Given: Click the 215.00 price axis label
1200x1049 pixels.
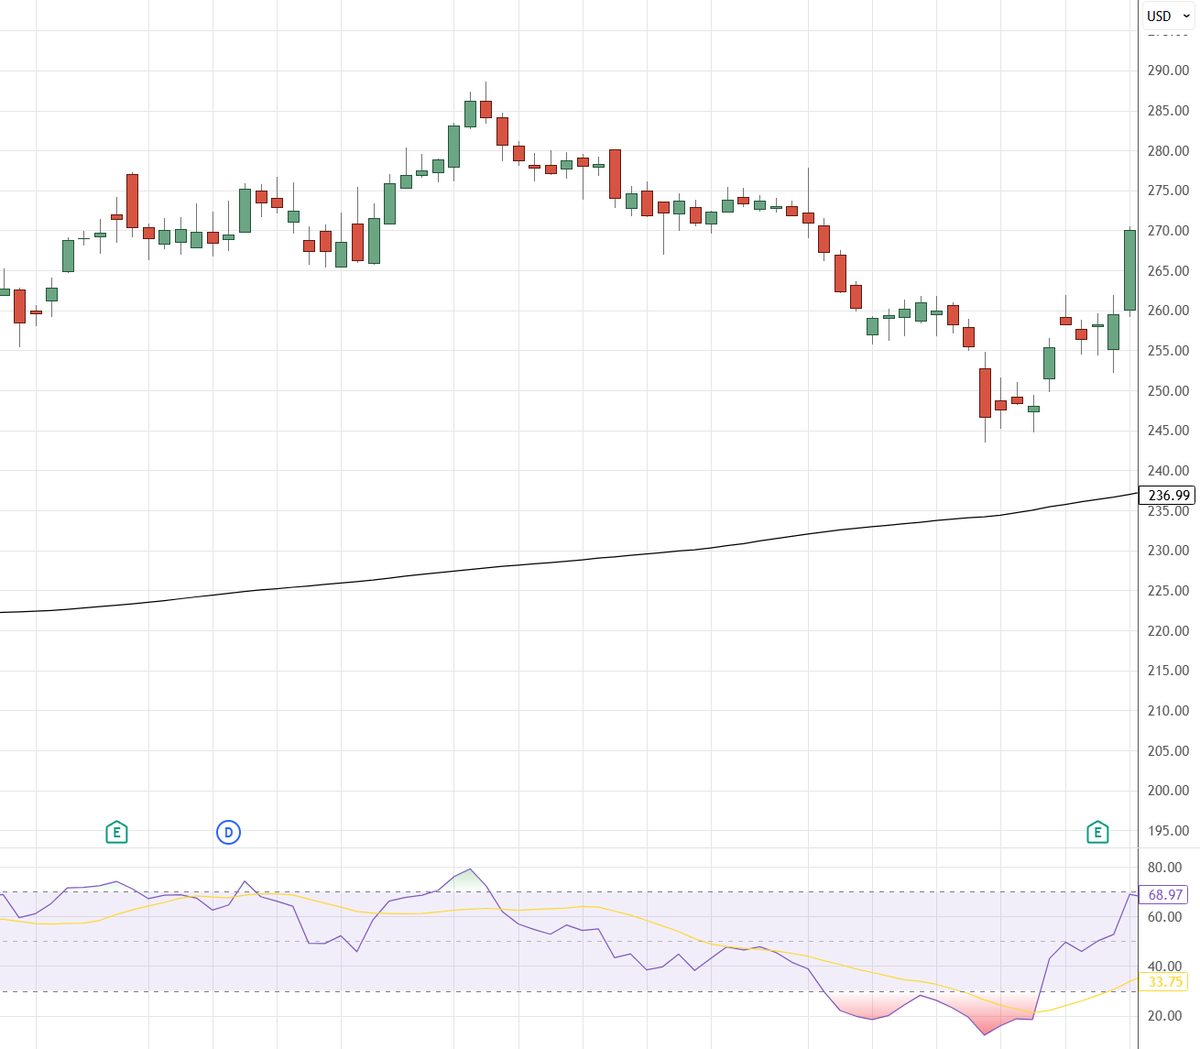Looking at the screenshot, I should pyautogui.click(x=1168, y=670).
